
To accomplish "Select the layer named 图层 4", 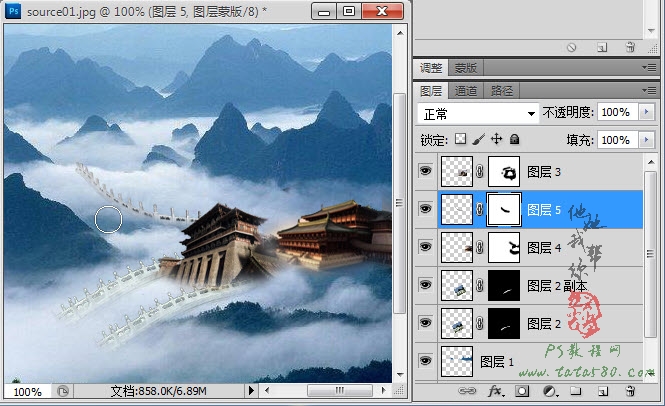I will coord(544,247).
